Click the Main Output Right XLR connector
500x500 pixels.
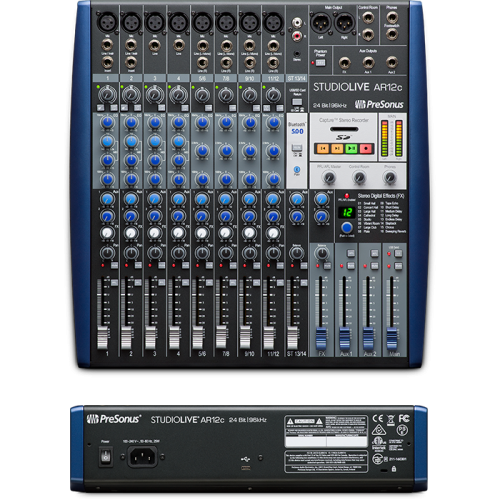[x=344, y=23]
